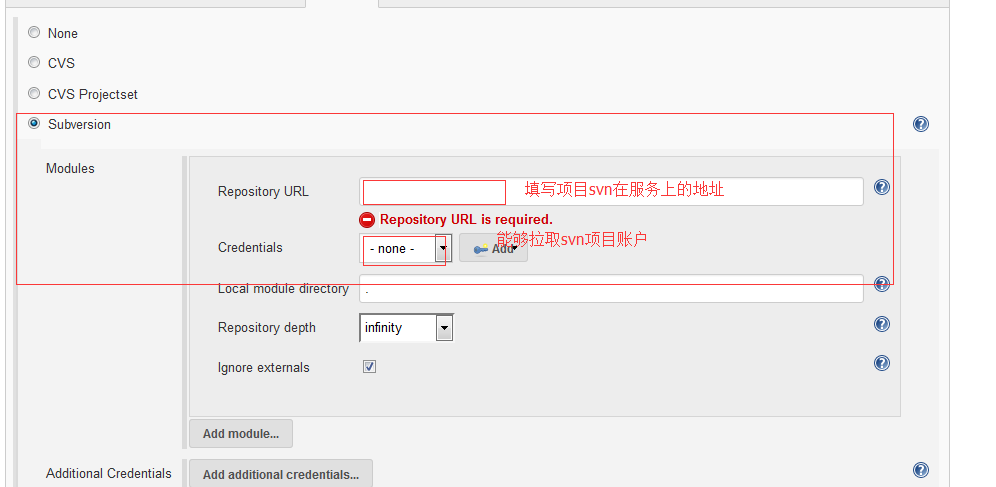The height and width of the screenshot is (487, 996).
Task: Open the Repository depth infinity dropdown
Action: pos(407,328)
